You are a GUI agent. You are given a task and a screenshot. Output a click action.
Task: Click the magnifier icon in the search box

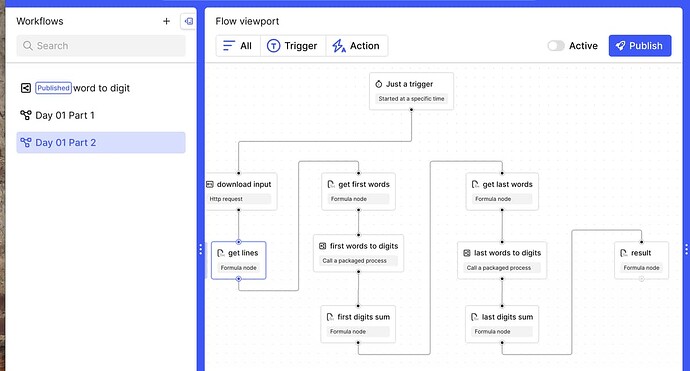28,46
